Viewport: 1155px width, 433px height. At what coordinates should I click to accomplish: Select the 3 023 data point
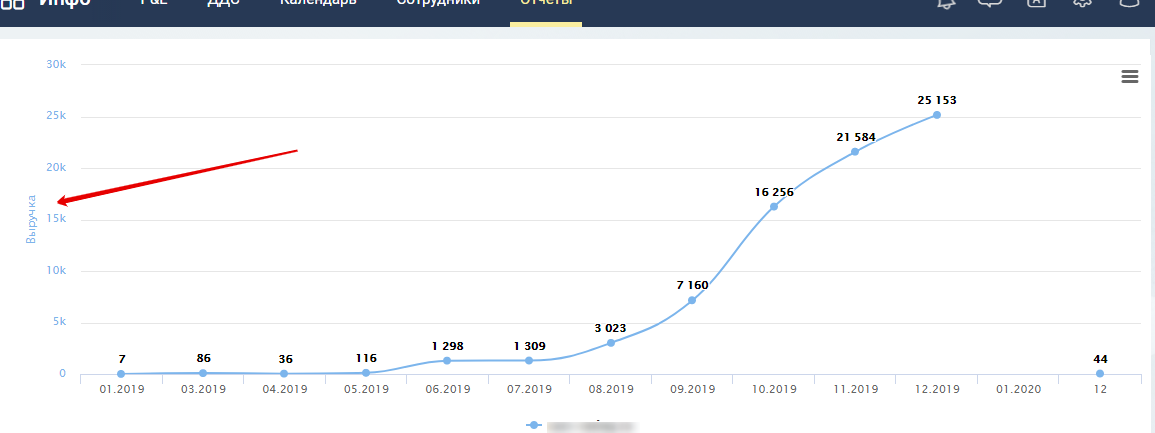tap(611, 343)
